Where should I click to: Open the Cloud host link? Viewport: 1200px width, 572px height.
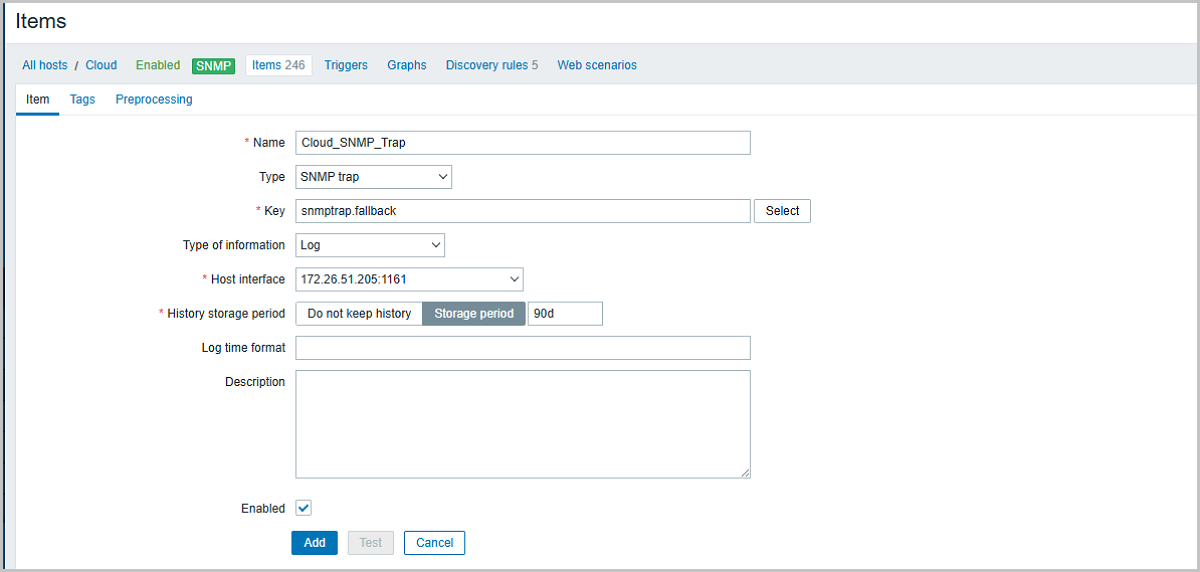101,66
